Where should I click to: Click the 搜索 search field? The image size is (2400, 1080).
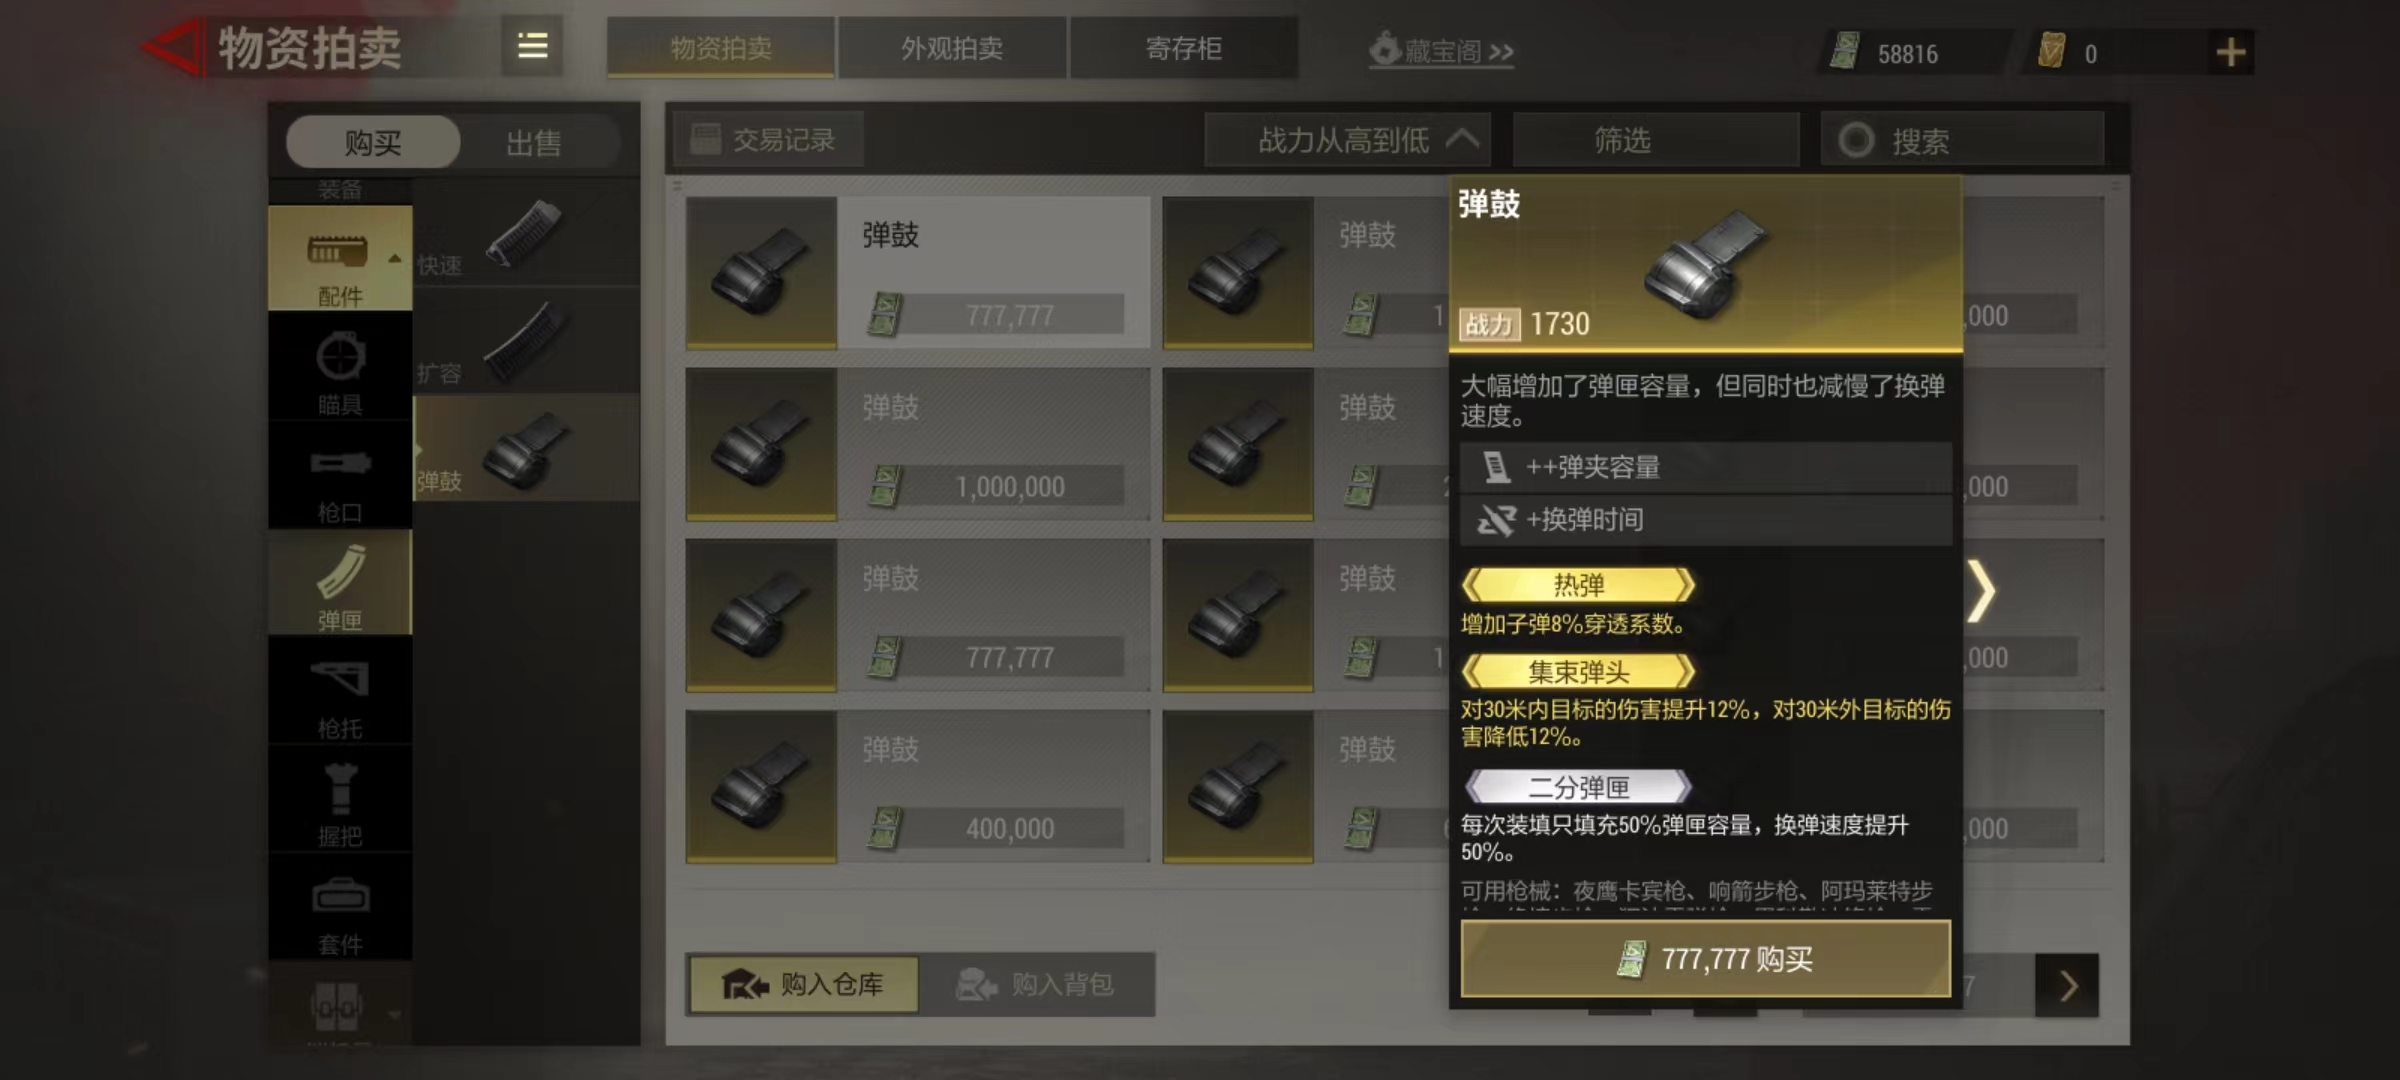click(1963, 140)
